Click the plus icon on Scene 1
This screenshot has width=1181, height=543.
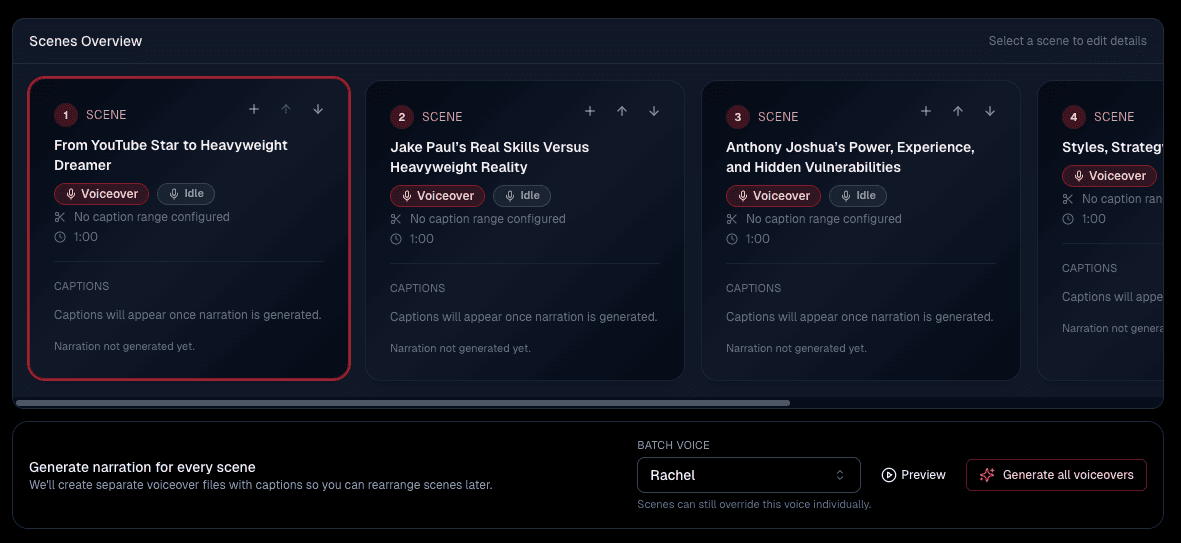pyautogui.click(x=254, y=109)
